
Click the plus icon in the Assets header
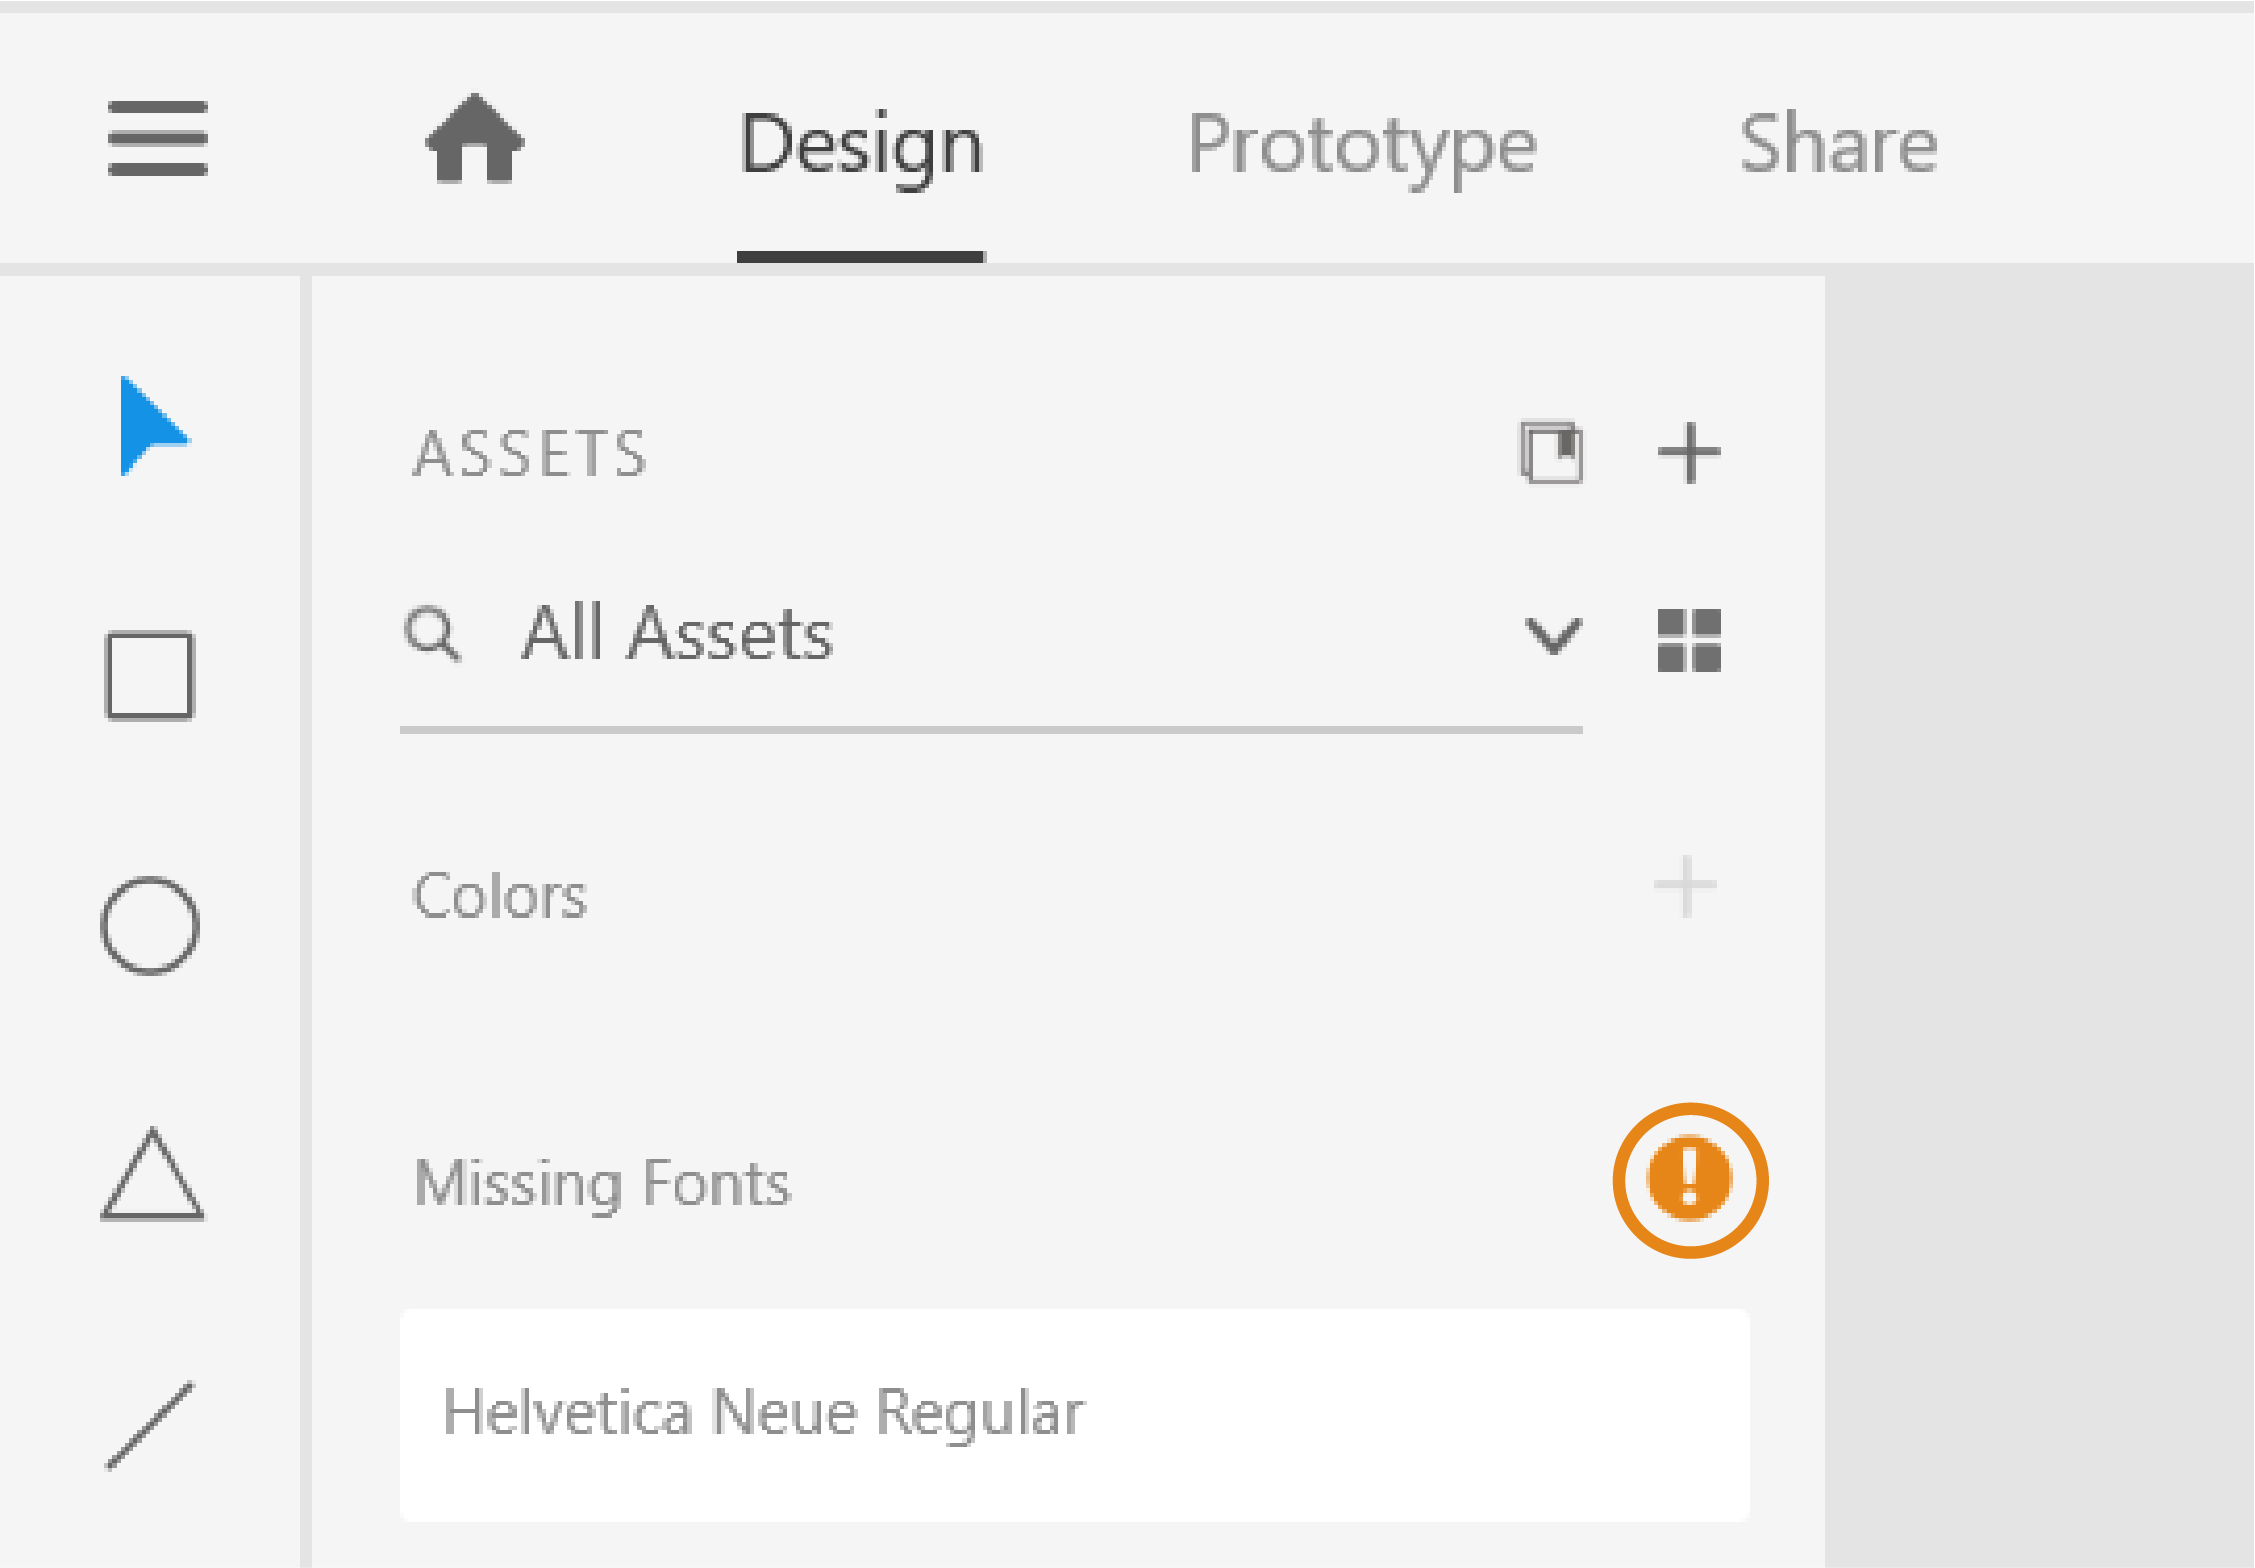(1690, 452)
